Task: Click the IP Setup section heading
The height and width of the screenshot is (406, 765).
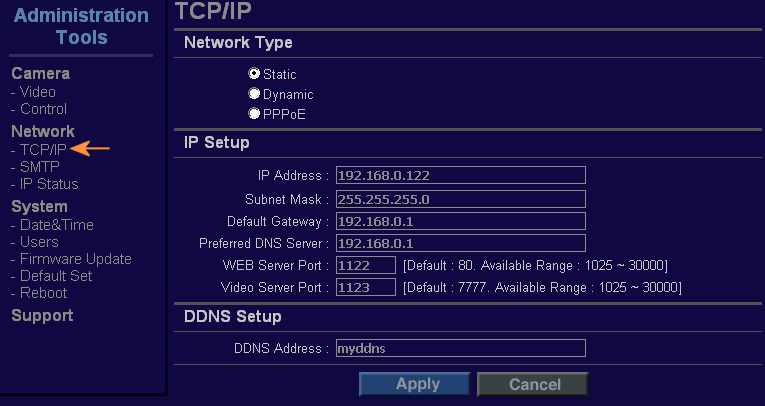Action: click(x=217, y=142)
